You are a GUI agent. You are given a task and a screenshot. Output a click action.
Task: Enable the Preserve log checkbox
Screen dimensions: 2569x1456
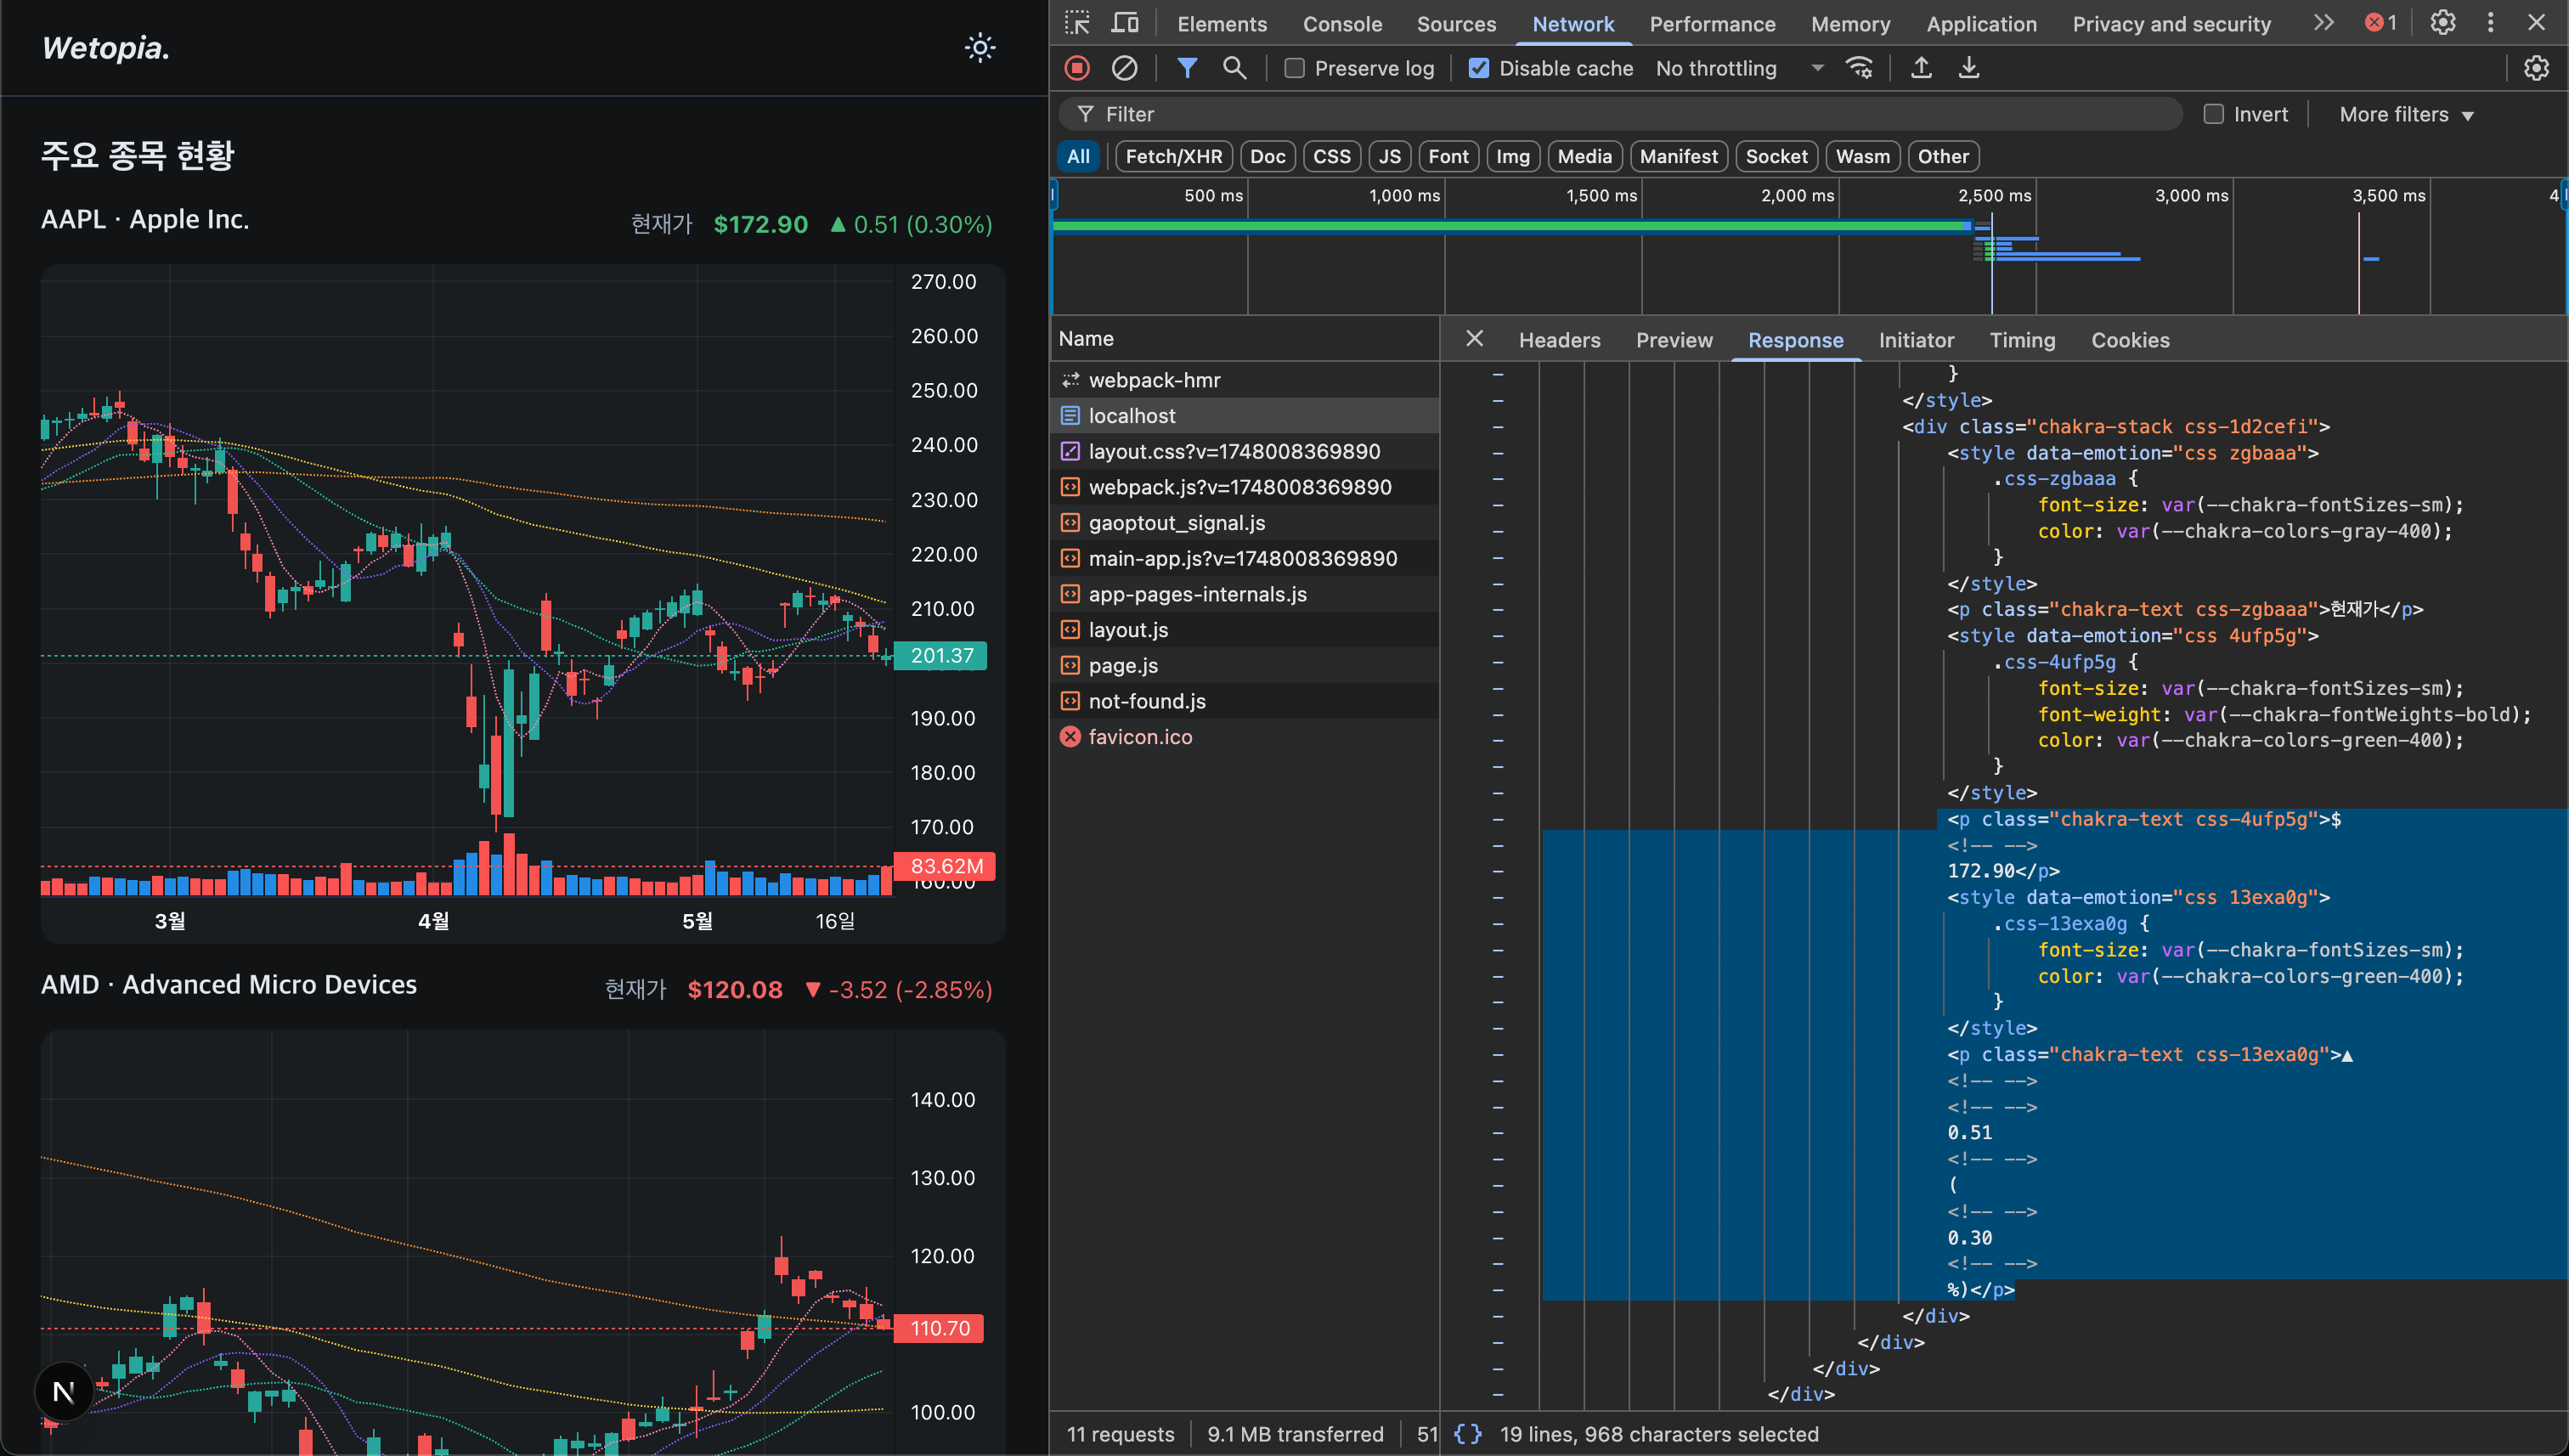pos(1295,68)
